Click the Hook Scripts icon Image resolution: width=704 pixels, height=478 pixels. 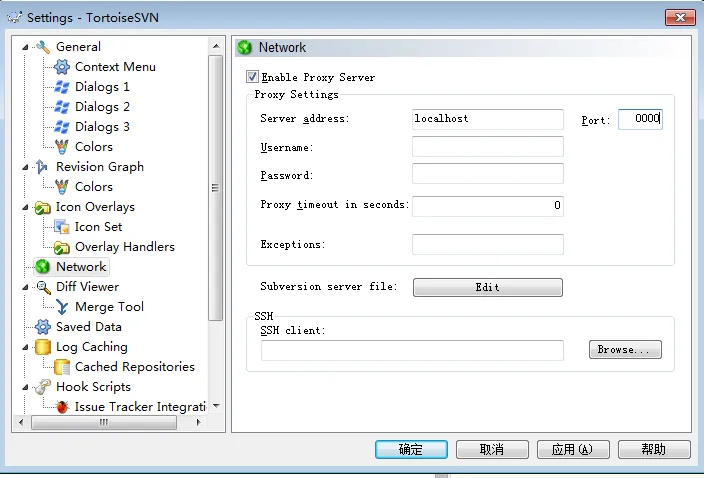click(x=43, y=387)
